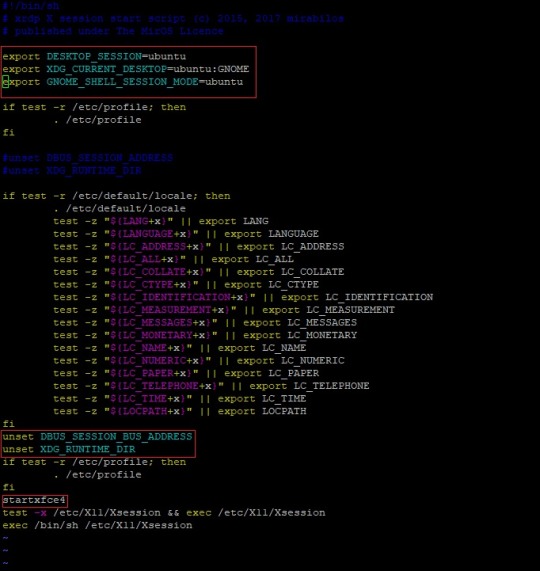Click the XDG_CURRENT_DESKTOP variable name
Screen dimensions: 540x571
pyautogui.click(x=106, y=69)
